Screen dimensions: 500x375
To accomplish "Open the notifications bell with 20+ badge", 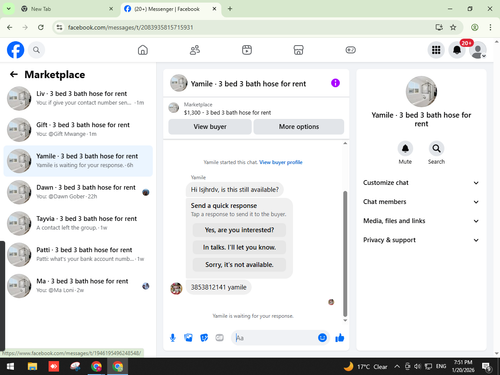I will (x=457, y=50).
